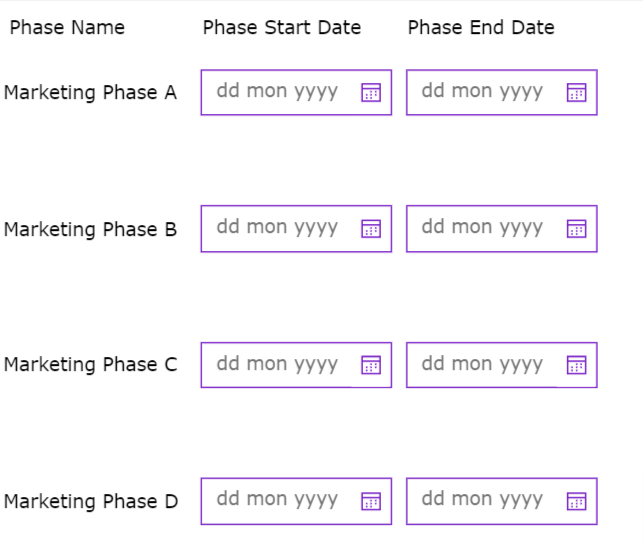Screen dimensions: 643x560
Task: Open calendar for Marketing Phase D end date
Action: click(576, 501)
